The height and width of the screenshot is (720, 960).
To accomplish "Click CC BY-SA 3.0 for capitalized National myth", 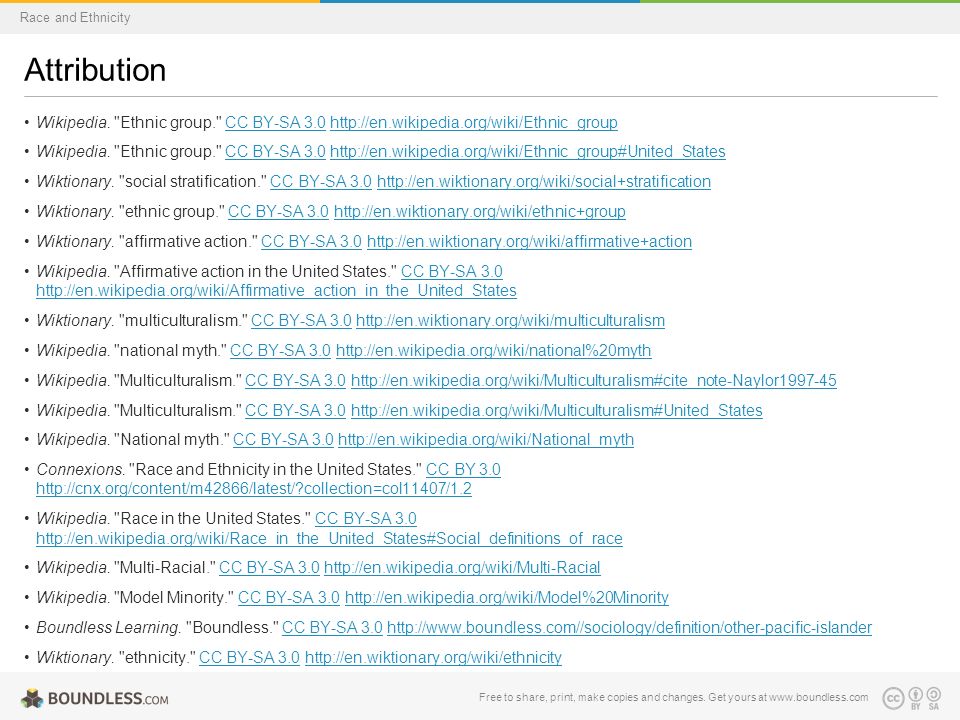I will click(283, 440).
